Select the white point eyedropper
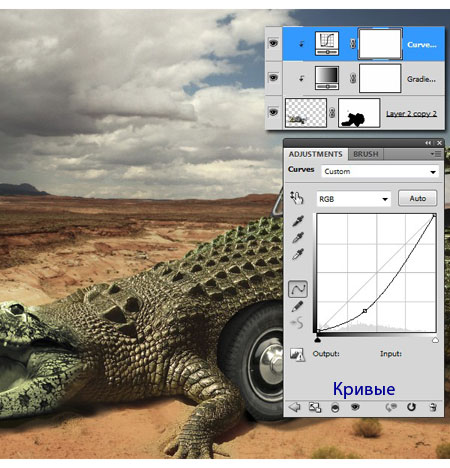Image resolution: width=450 pixels, height=468 pixels. [x=298, y=254]
